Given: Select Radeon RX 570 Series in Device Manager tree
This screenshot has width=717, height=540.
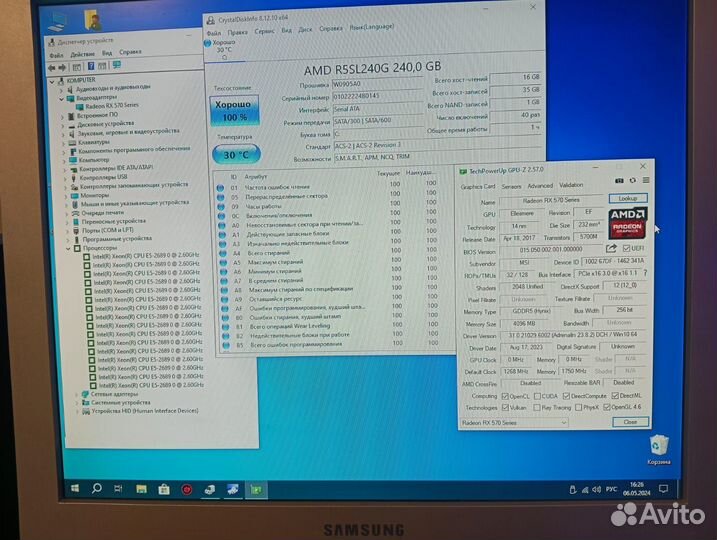Looking at the screenshot, I should [107, 106].
